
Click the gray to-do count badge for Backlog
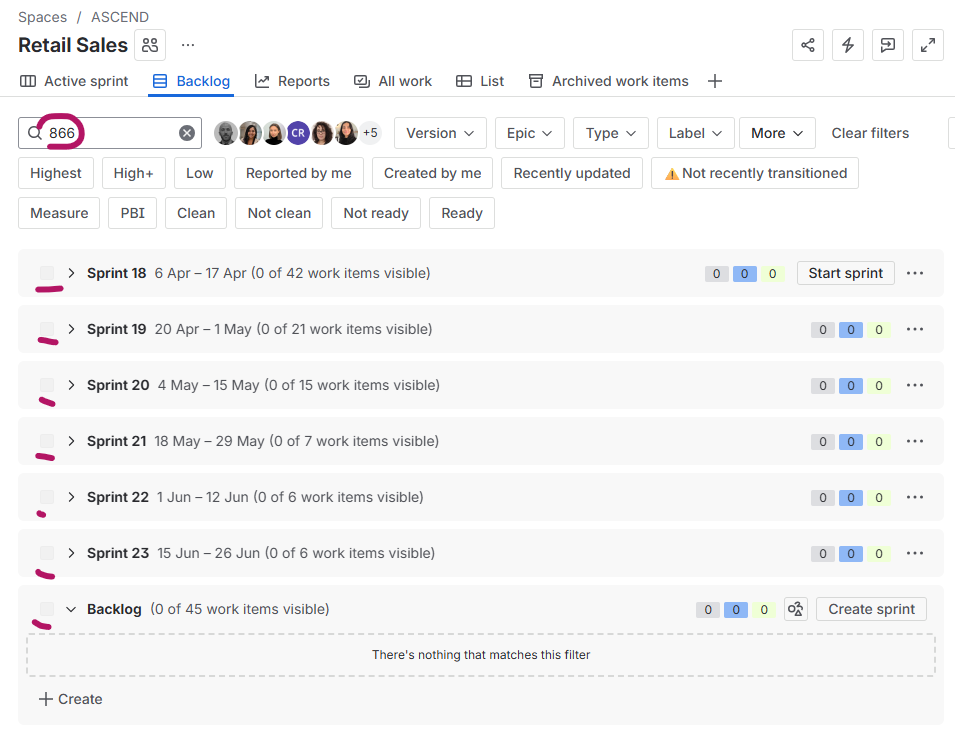708,610
